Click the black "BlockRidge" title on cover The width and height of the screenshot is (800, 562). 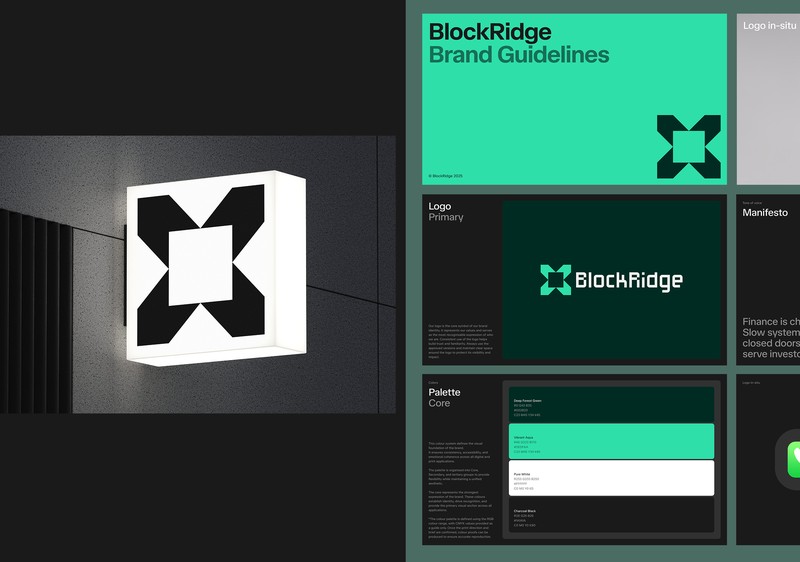click(x=490, y=32)
